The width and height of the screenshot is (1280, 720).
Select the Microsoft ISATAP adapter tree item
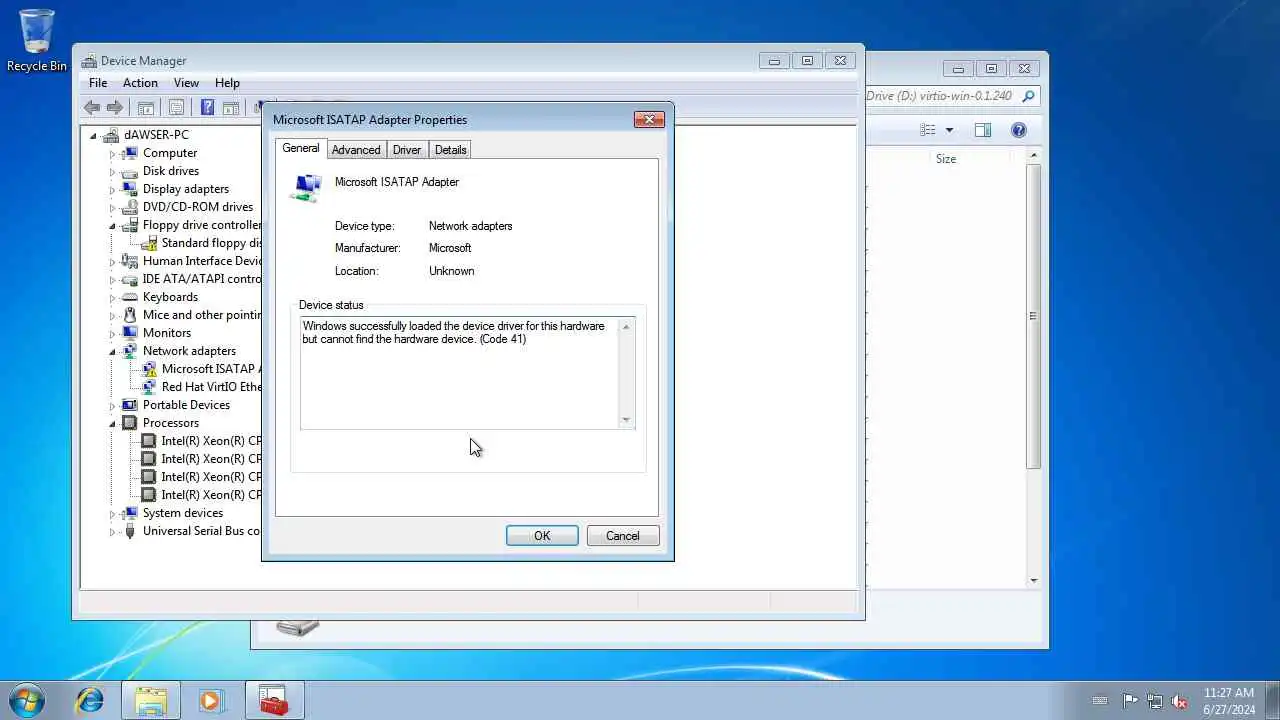[209, 369]
